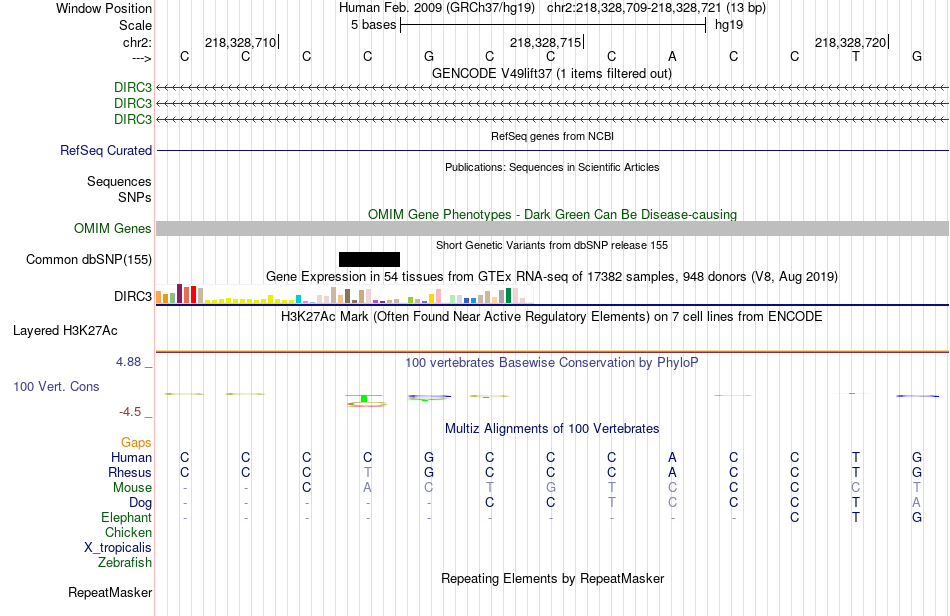
Task: Click the RefSeq Curated blue line item
Action: 553,150
